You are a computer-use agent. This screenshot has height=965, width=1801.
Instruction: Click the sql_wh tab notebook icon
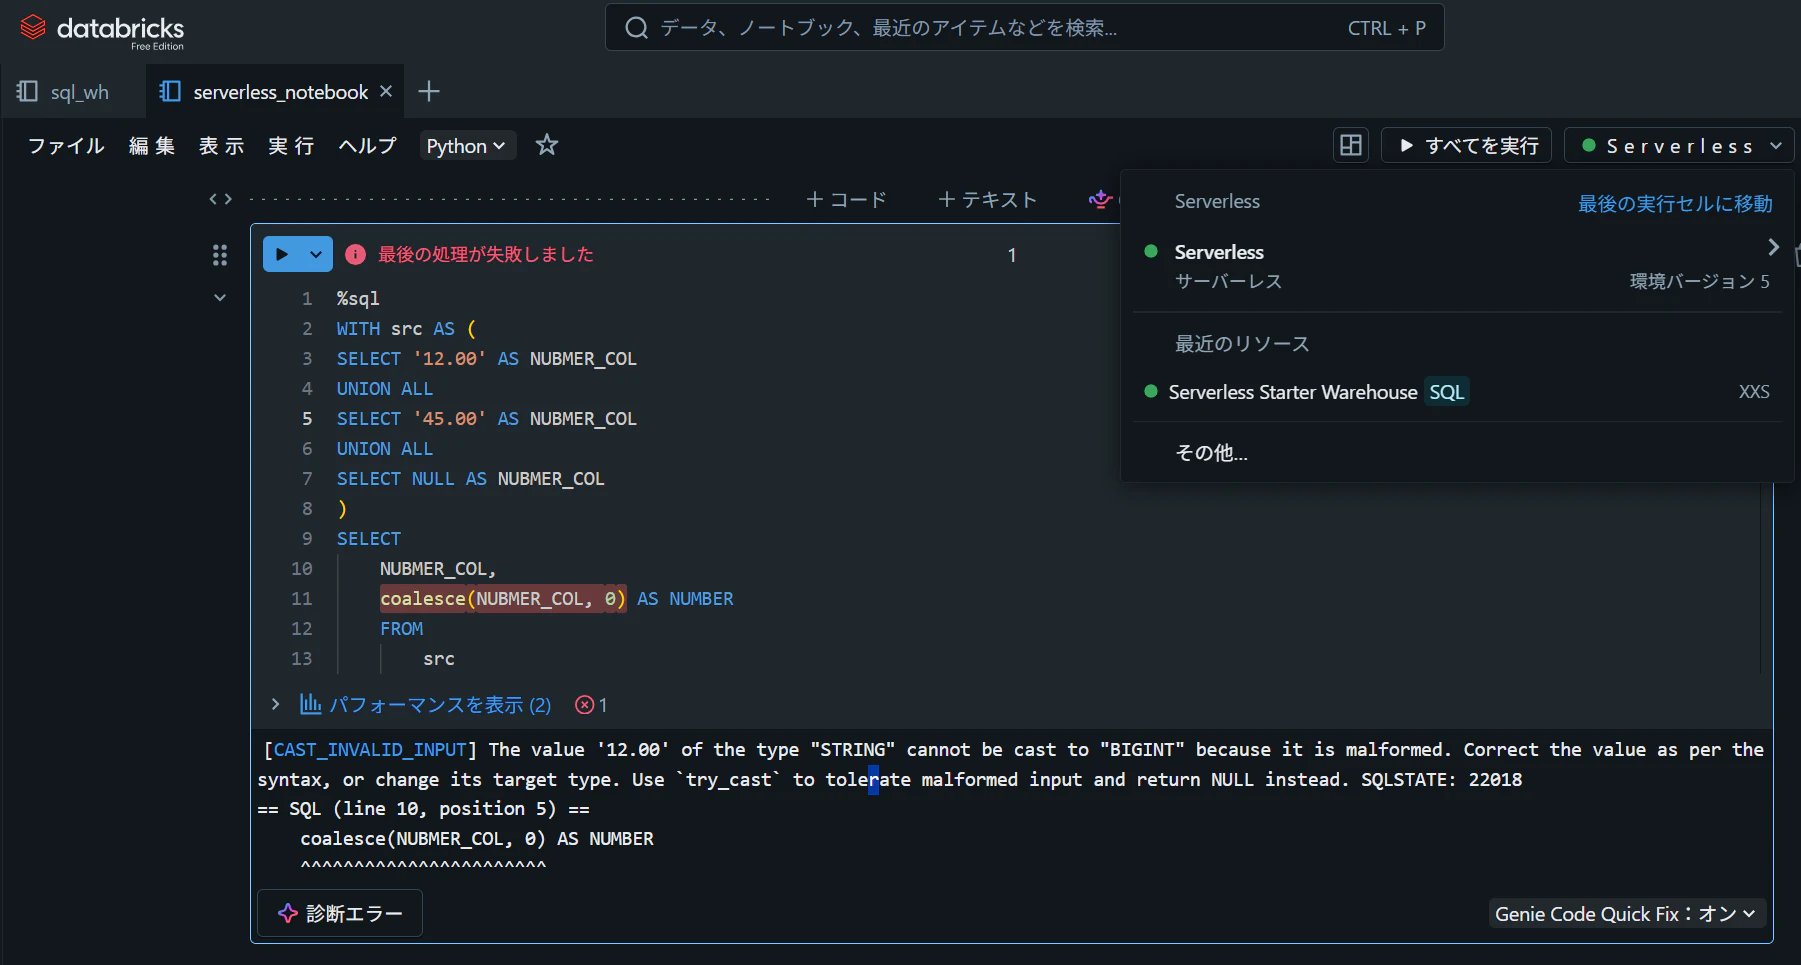click(x=27, y=92)
